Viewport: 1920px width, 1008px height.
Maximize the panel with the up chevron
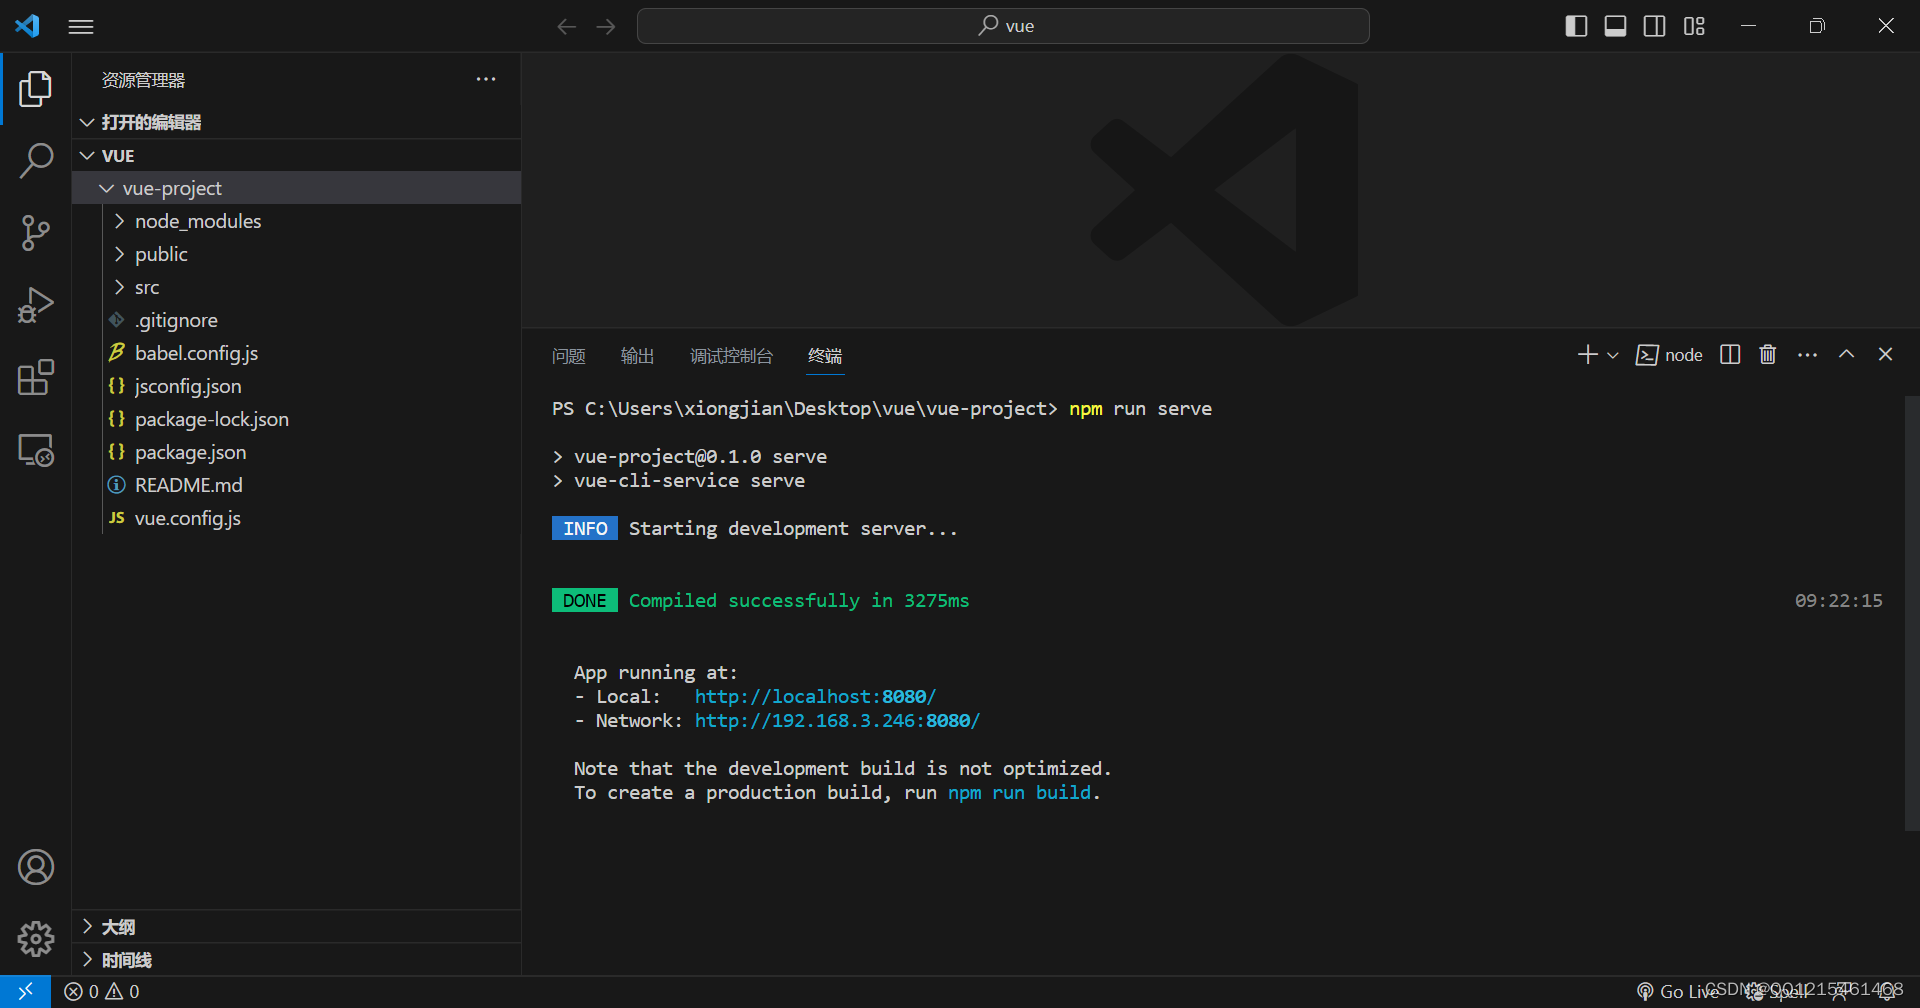[1847, 355]
